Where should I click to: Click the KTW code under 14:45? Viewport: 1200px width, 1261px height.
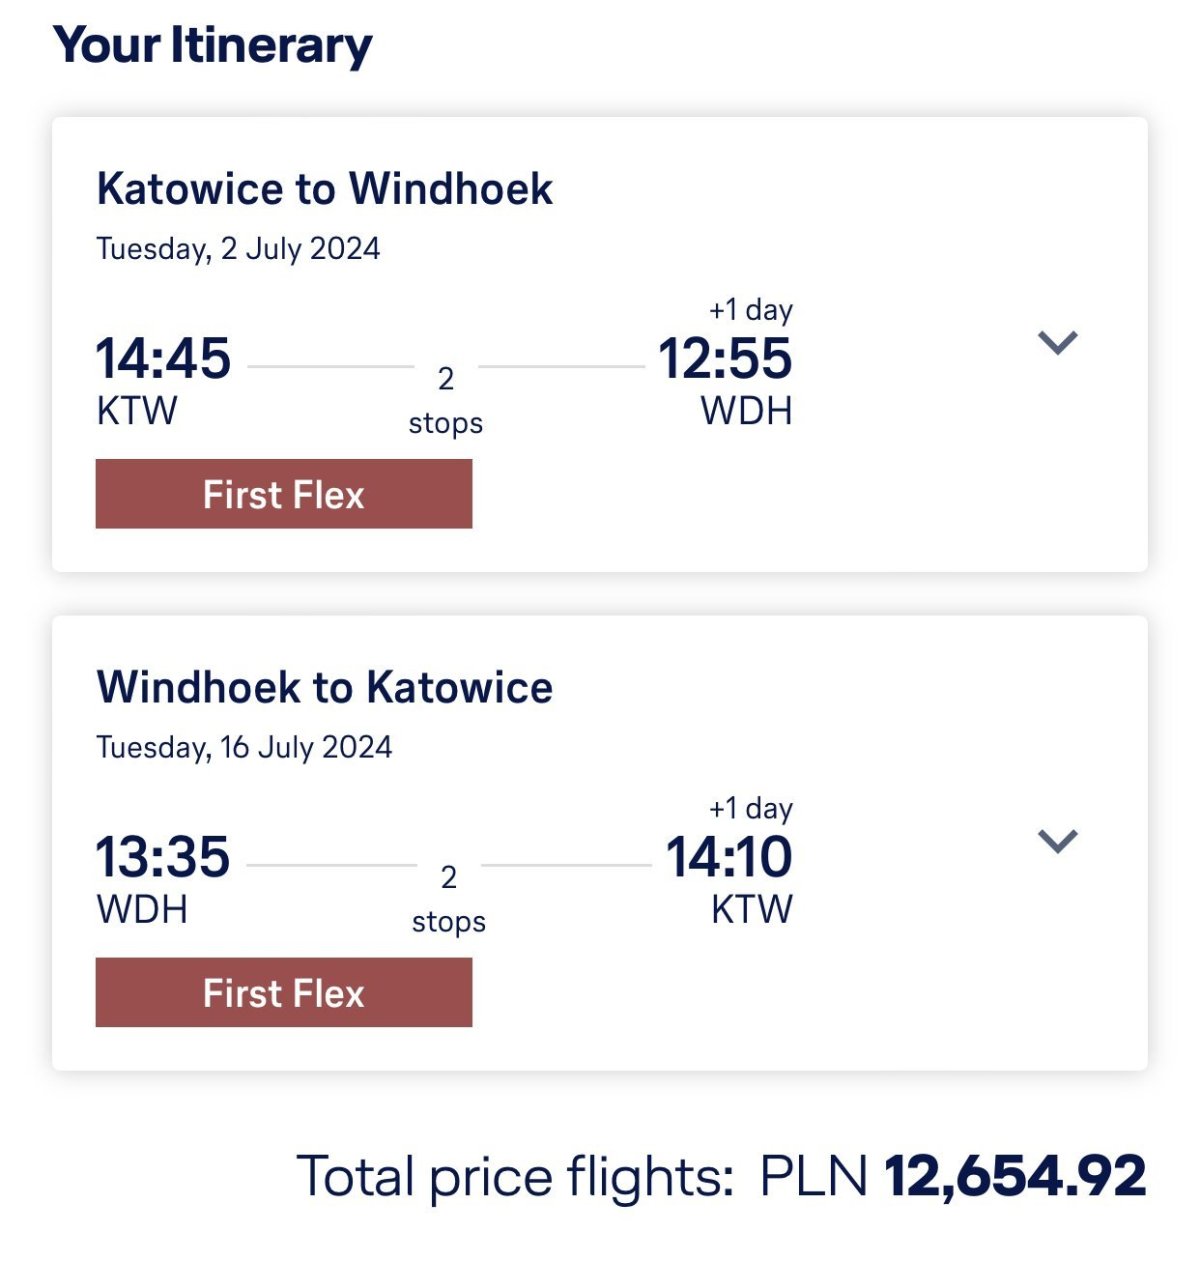click(137, 411)
